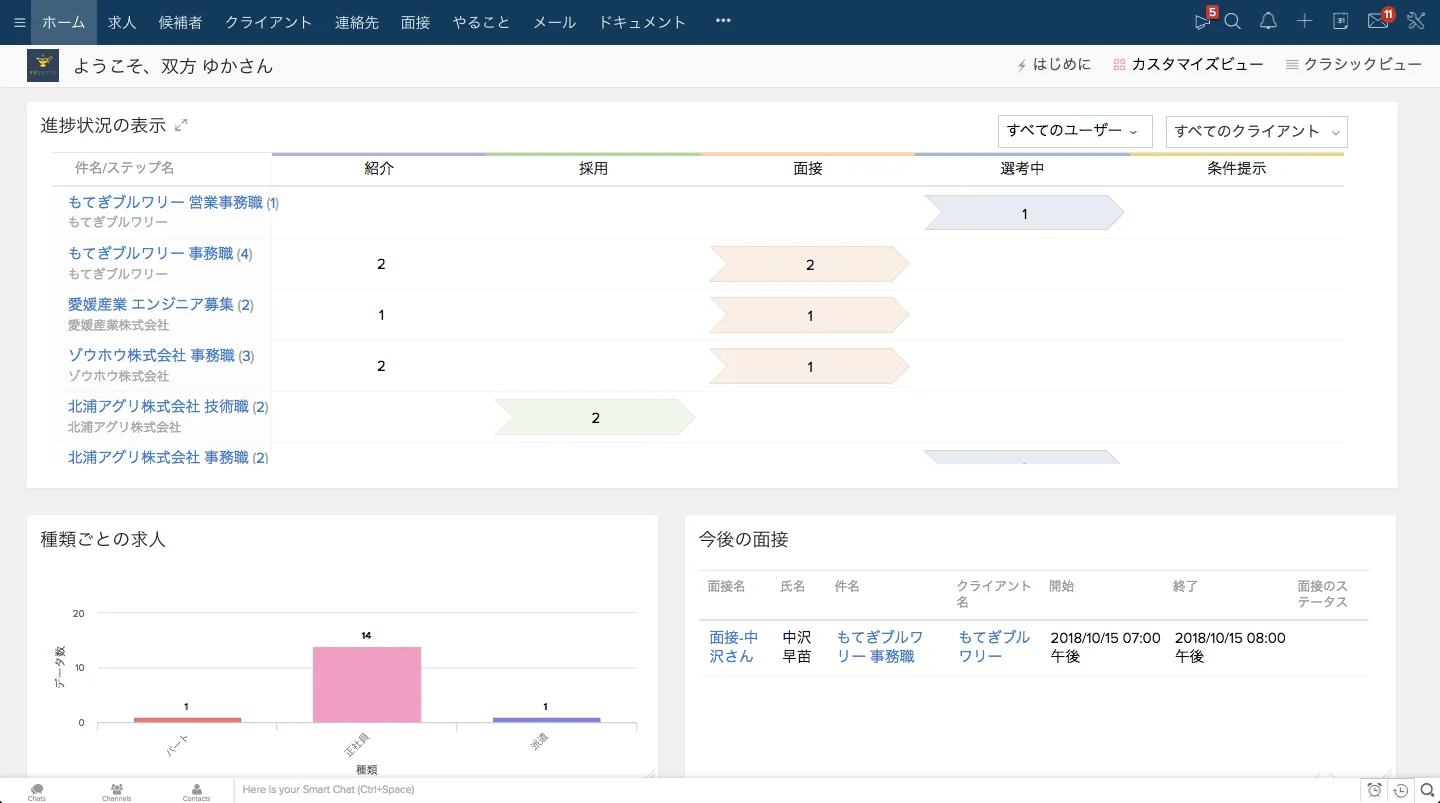Switch to カスタマイズビュー layout
1440x803 pixels.
pos(1188,65)
